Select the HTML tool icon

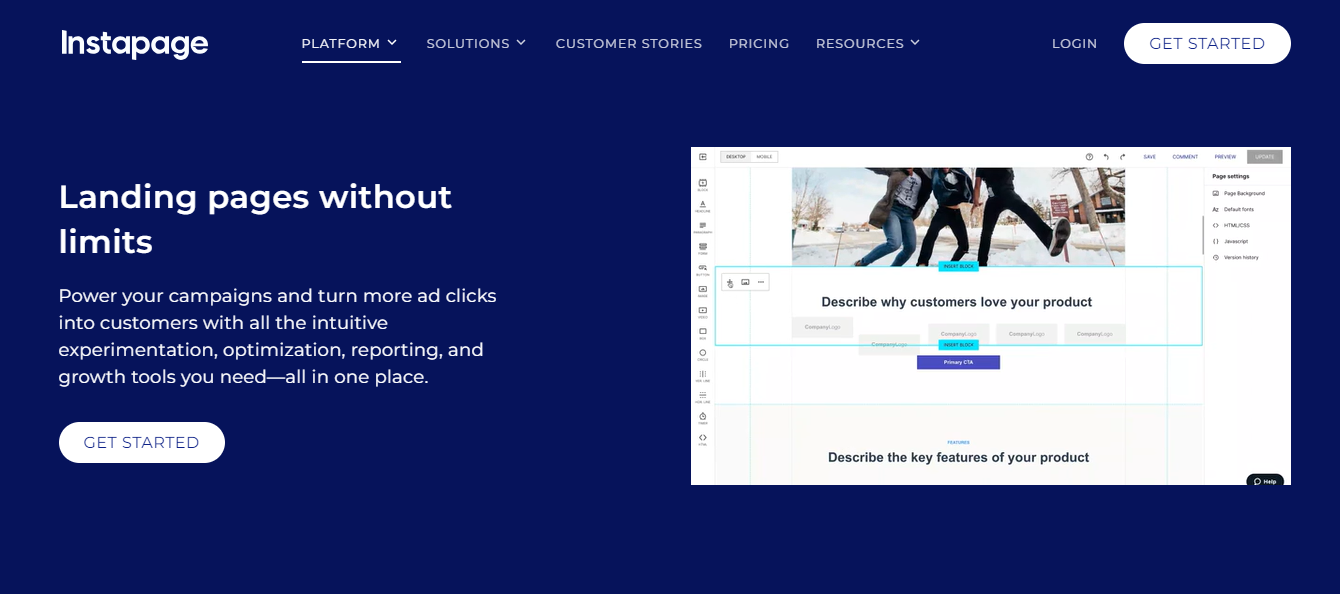click(x=703, y=439)
